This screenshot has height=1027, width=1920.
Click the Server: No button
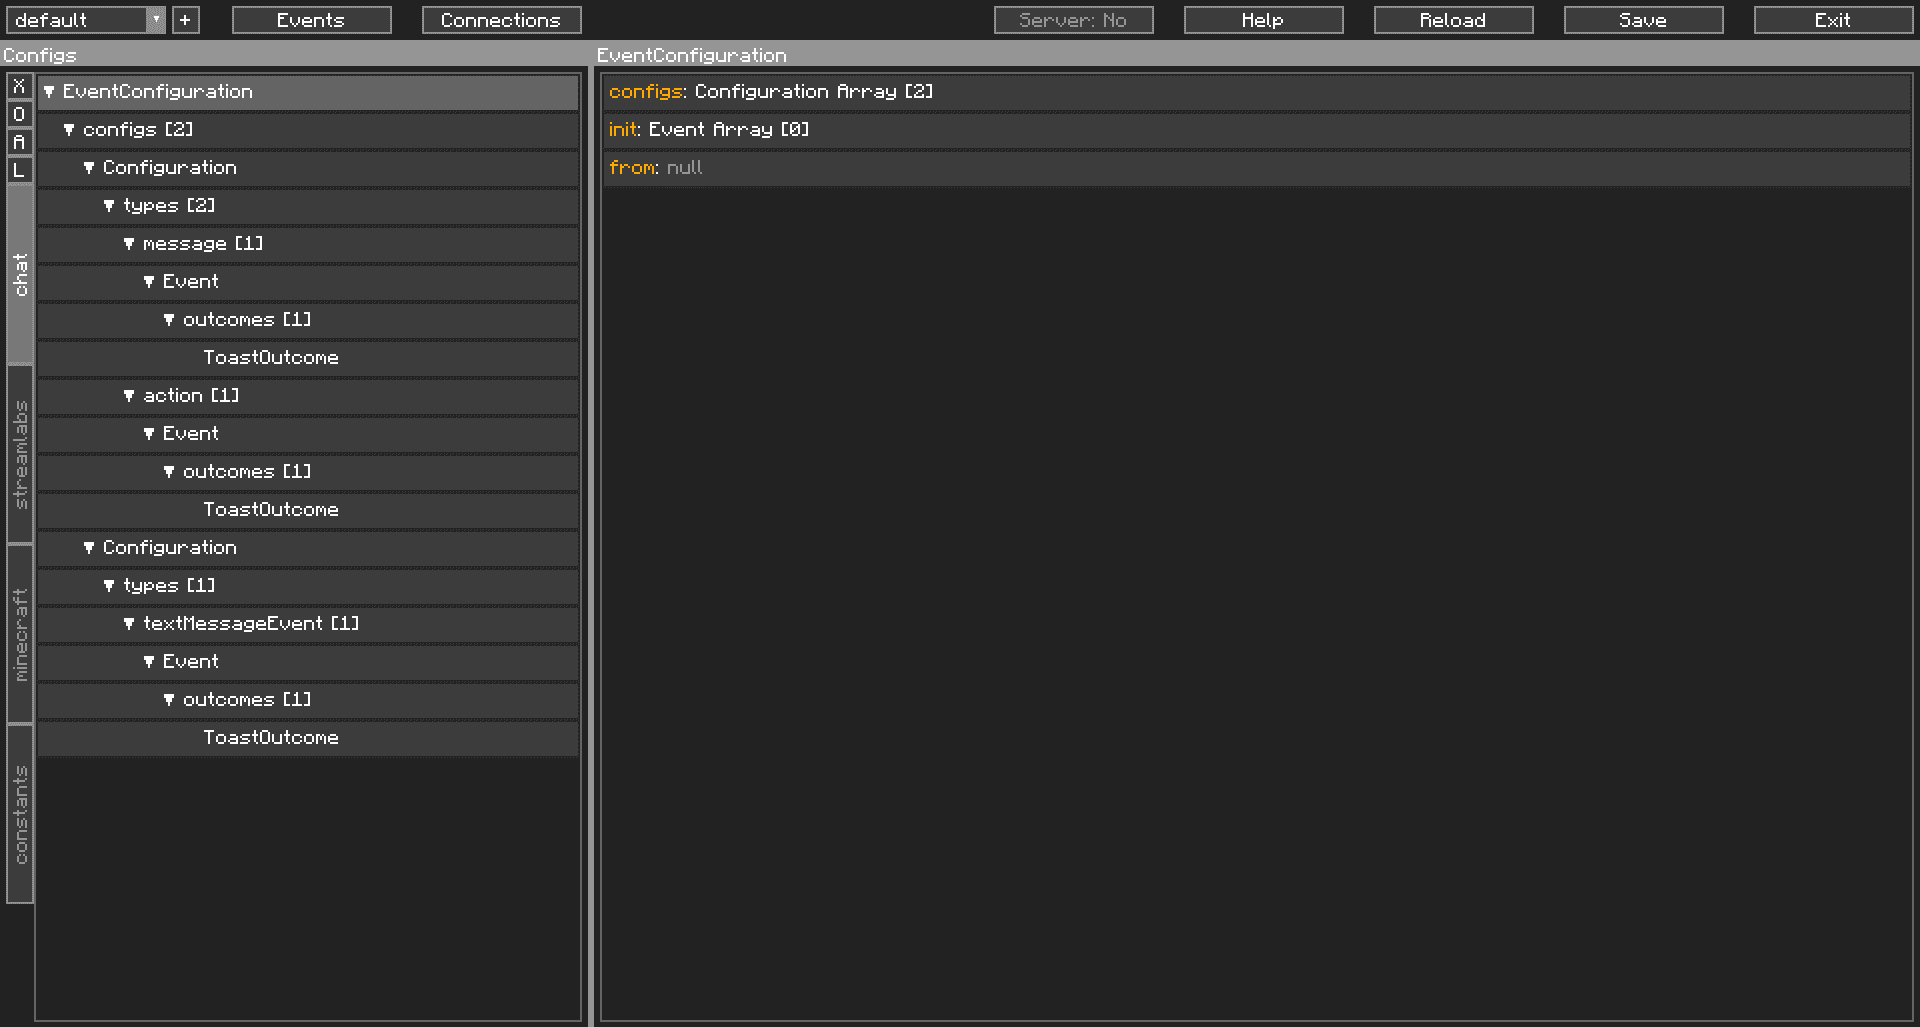(x=1073, y=20)
